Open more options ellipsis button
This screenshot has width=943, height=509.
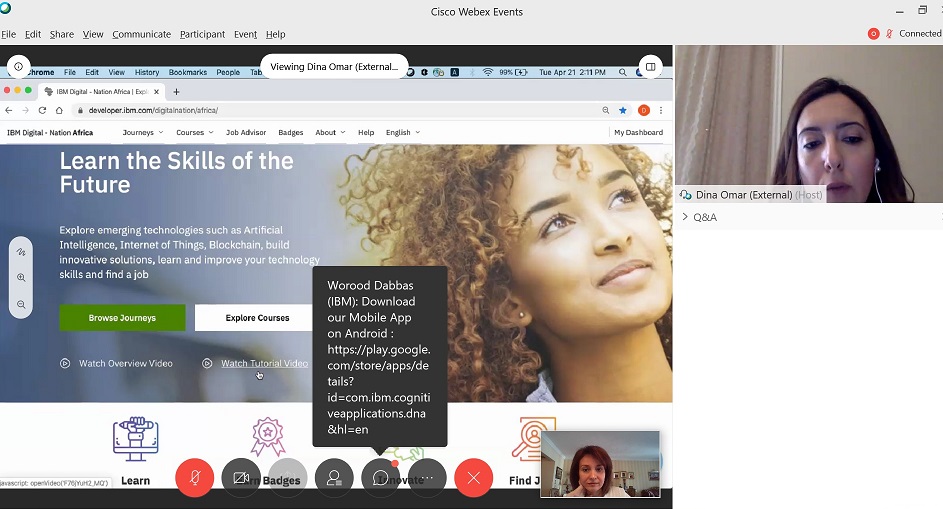pyautogui.click(x=428, y=478)
